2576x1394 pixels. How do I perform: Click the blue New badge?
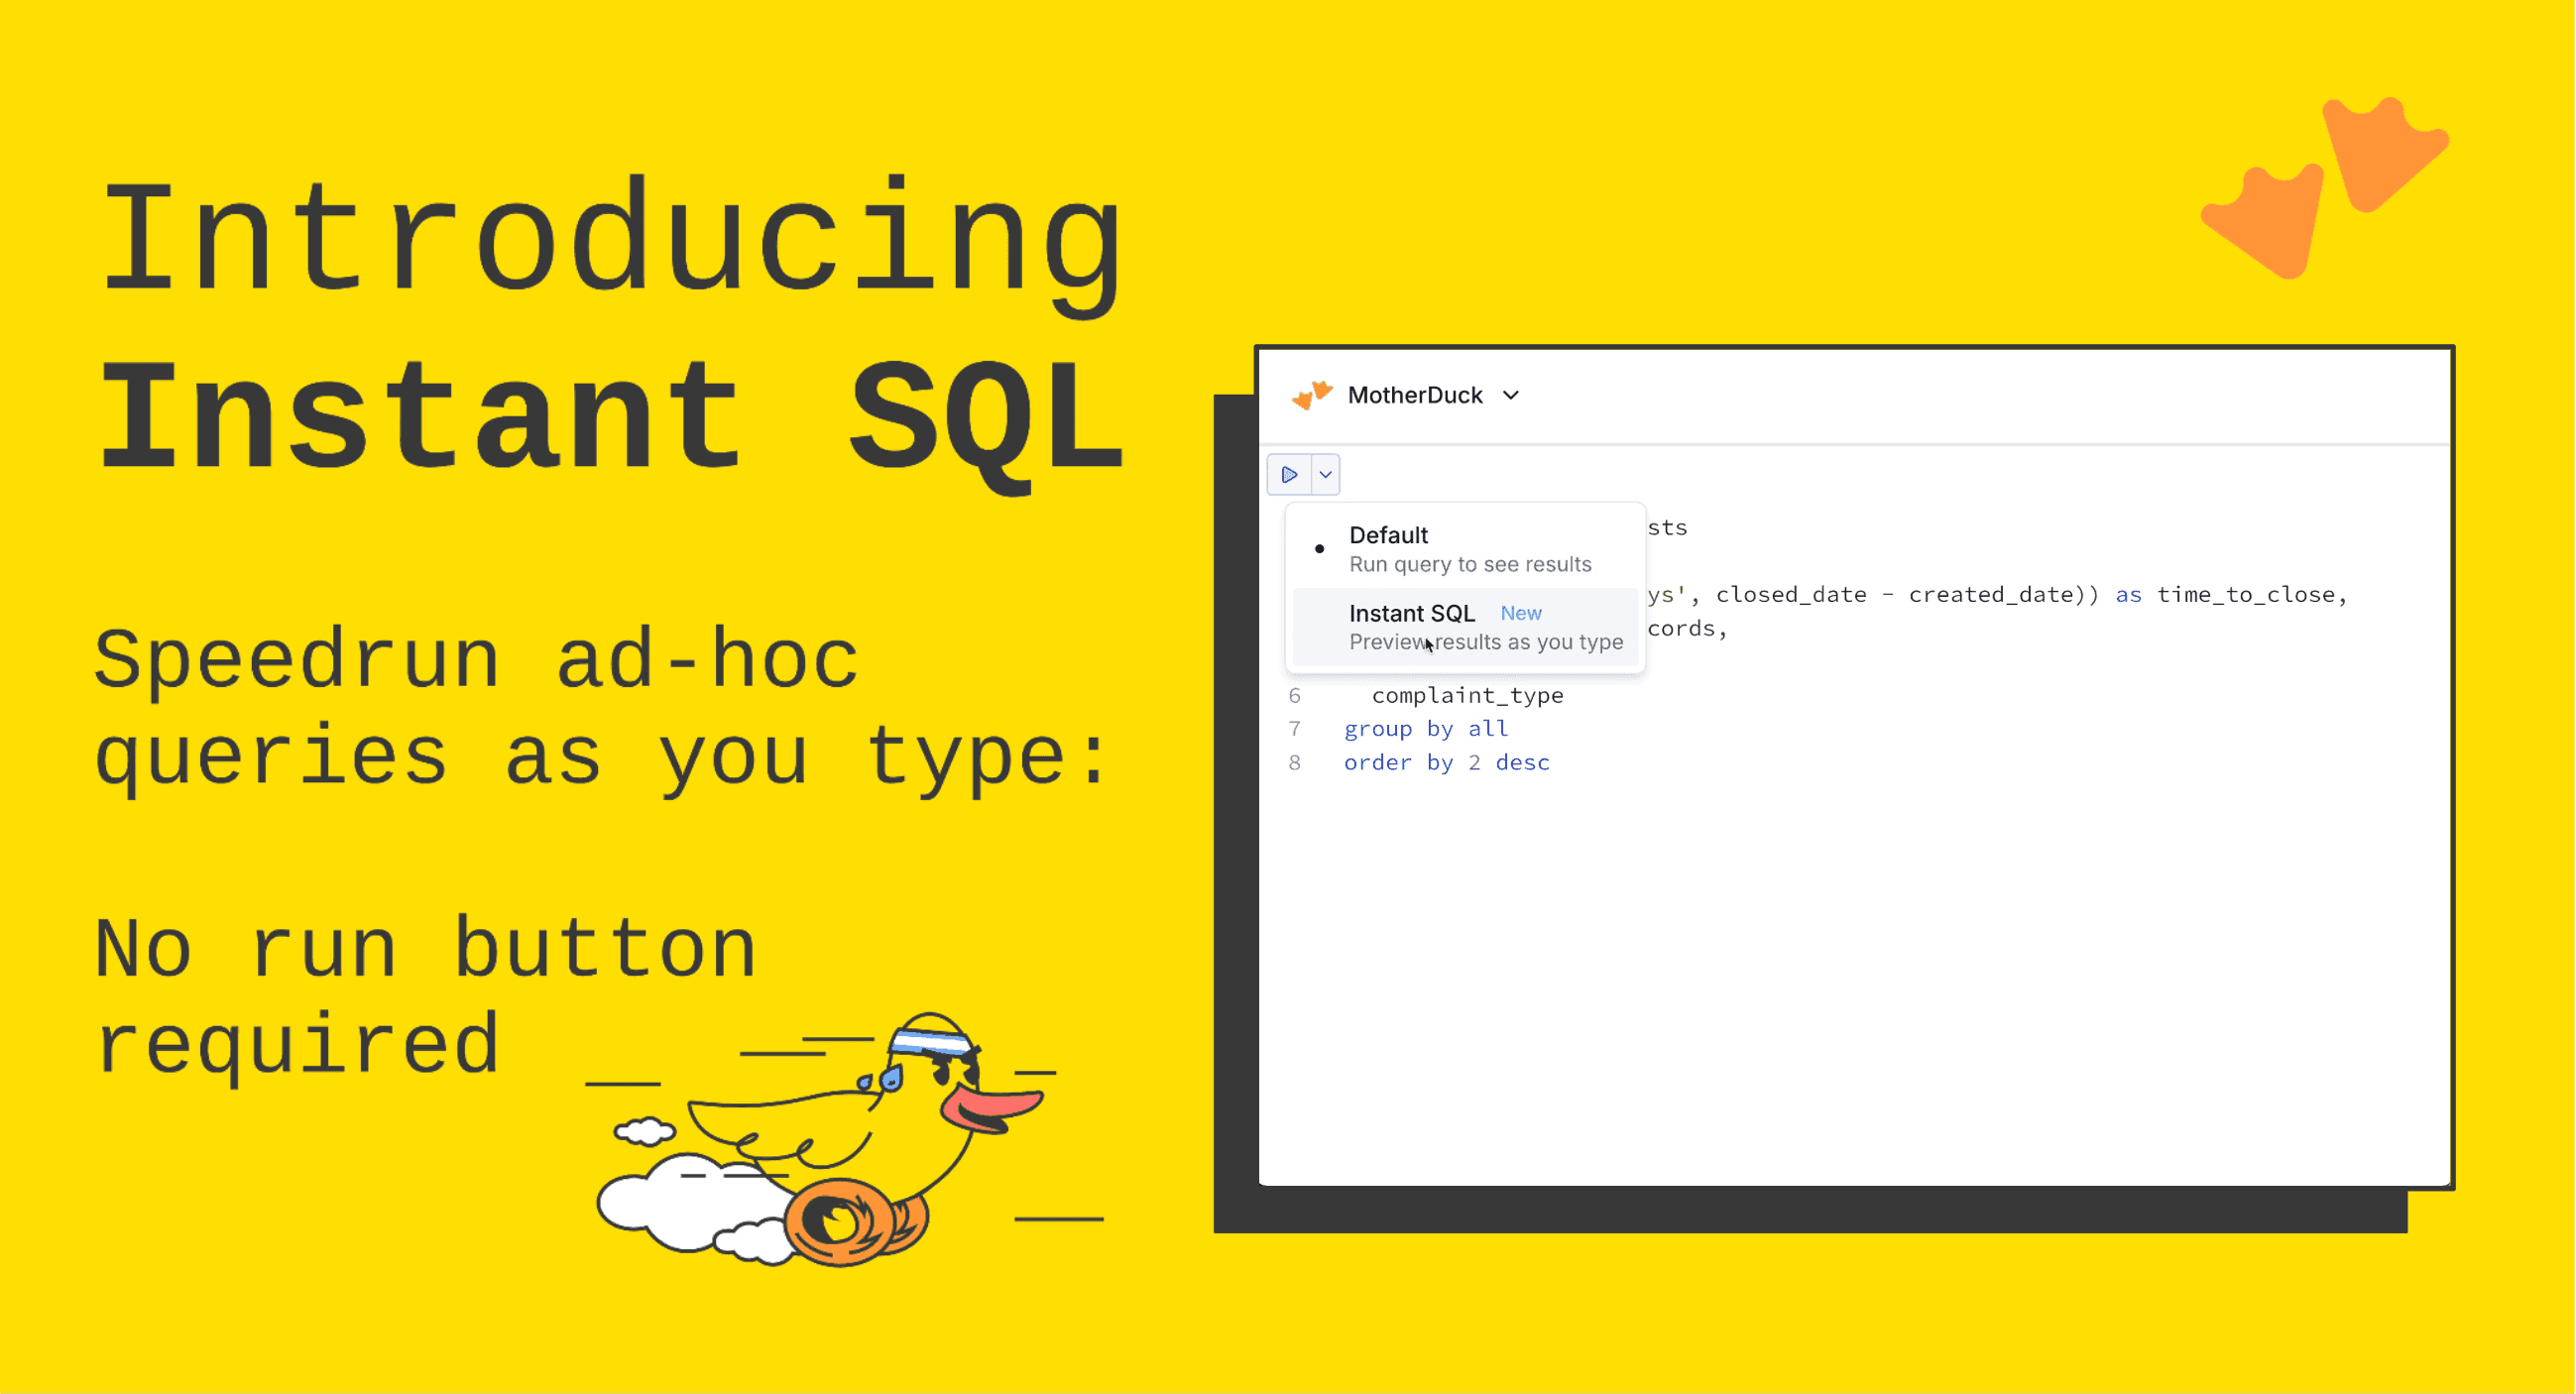(1520, 613)
